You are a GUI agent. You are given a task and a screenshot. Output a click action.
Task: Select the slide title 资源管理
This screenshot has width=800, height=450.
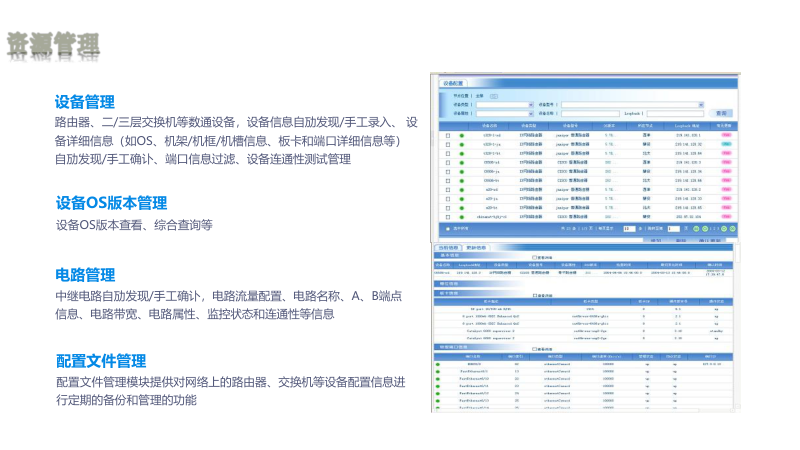pos(54,45)
